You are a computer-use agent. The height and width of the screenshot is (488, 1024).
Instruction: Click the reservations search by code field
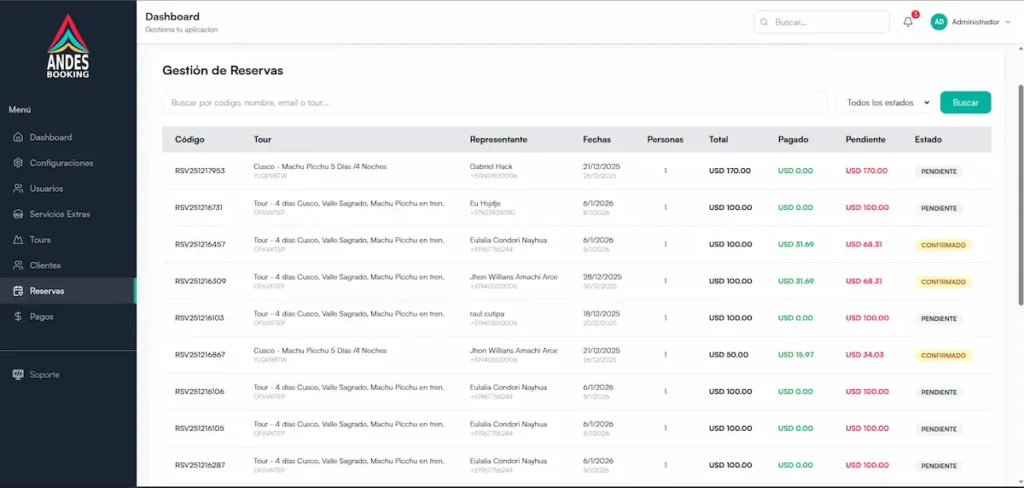coord(494,103)
